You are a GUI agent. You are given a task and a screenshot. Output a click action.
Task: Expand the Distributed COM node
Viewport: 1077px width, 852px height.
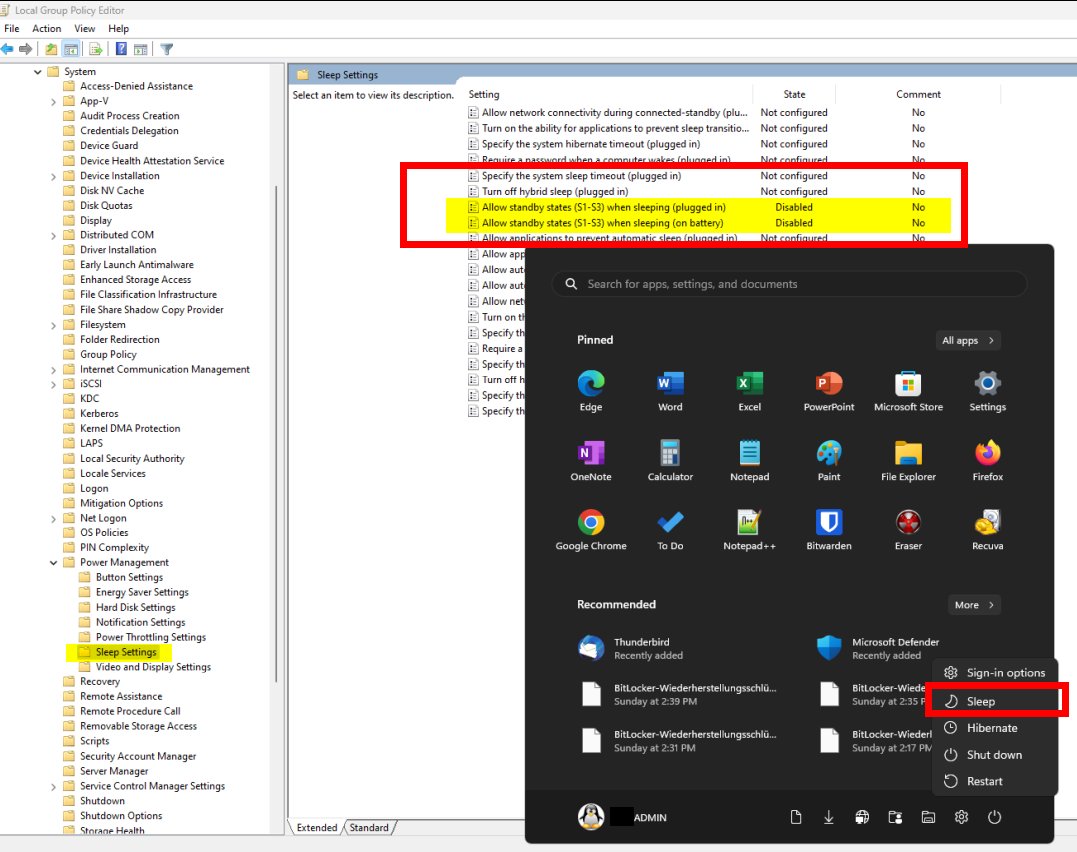click(54, 236)
